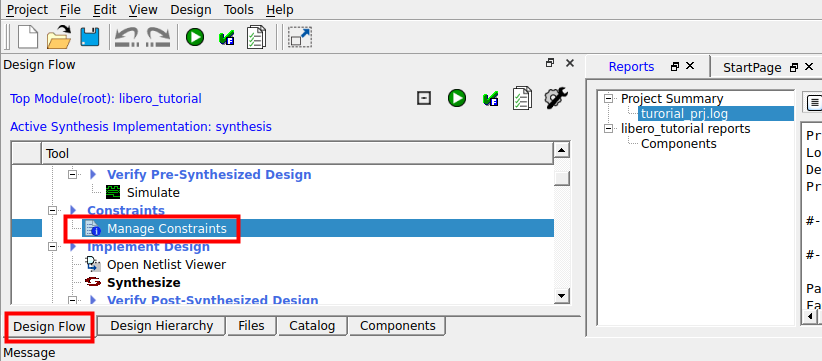This screenshot has width=822, height=361.
Task: Collapse the Implement Design node
Action: pos(52,246)
